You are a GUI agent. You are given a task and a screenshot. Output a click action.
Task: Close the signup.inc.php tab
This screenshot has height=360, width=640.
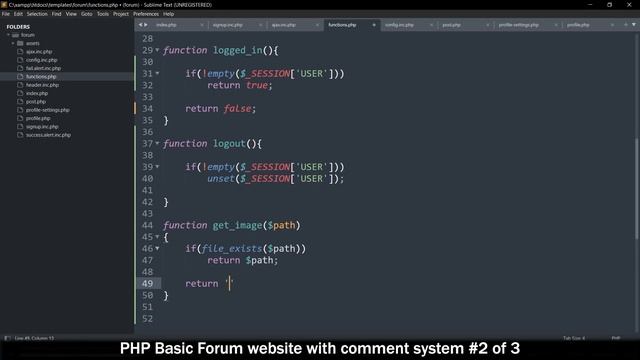[260, 25]
